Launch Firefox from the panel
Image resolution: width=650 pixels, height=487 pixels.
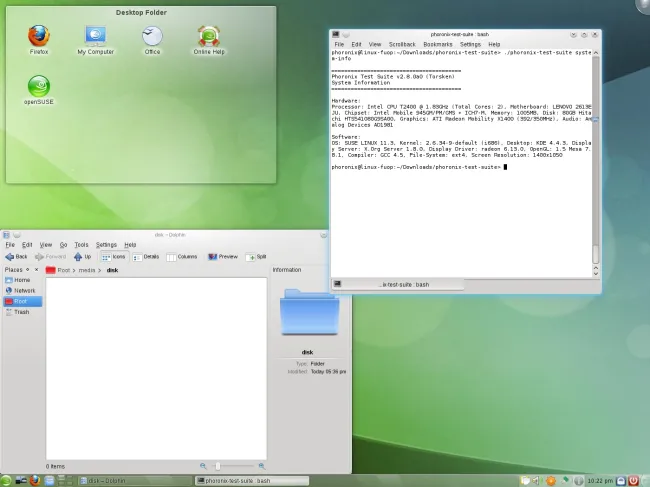coord(35,481)
